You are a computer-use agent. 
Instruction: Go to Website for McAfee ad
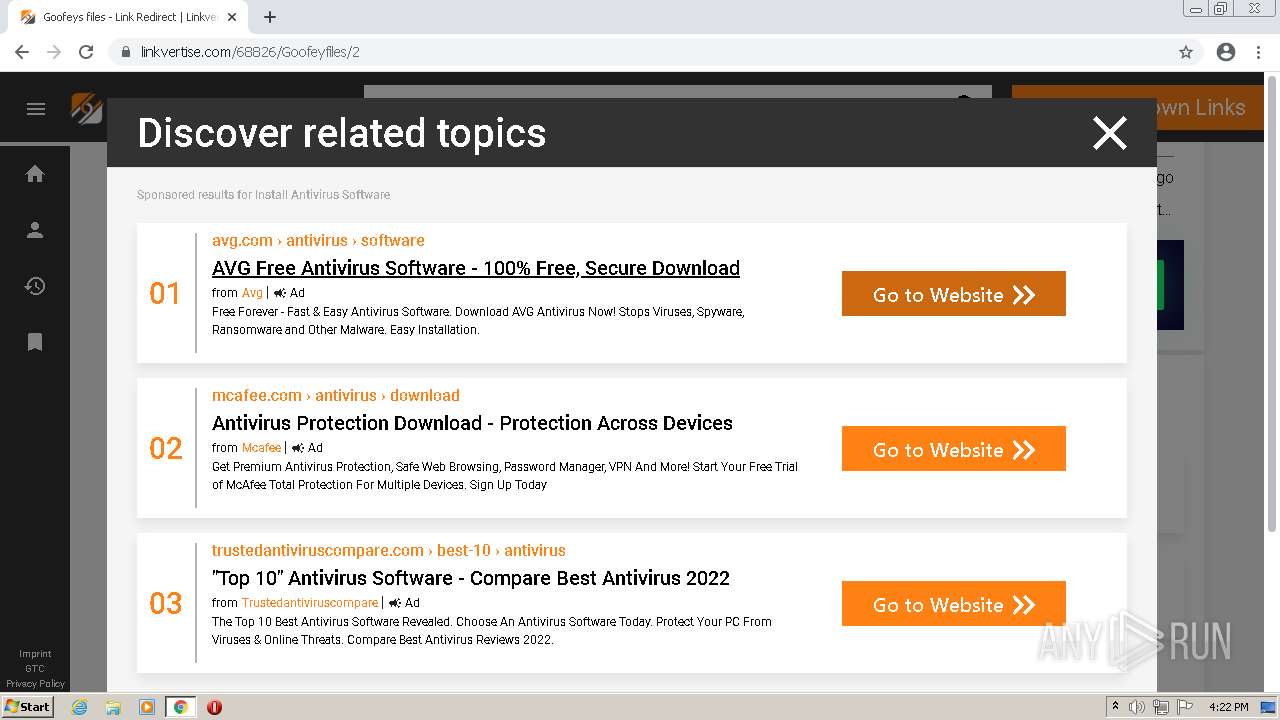(954, 449)
